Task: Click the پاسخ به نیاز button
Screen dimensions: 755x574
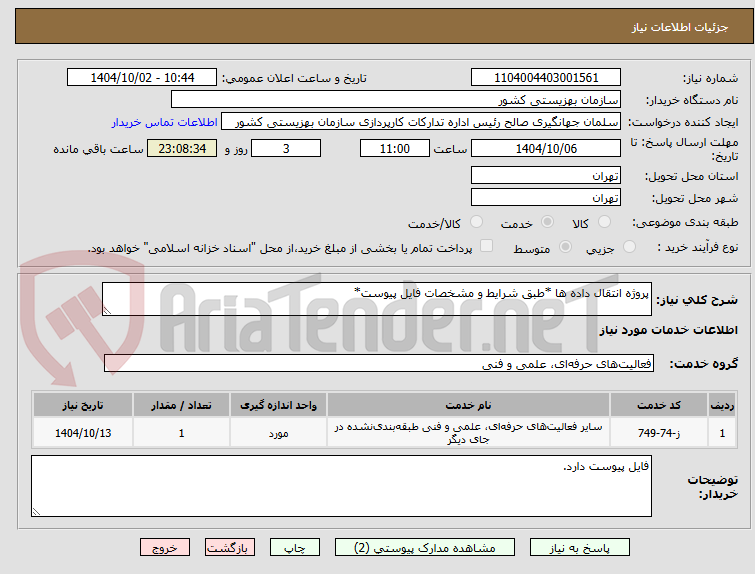Action: tap(580, 548)
